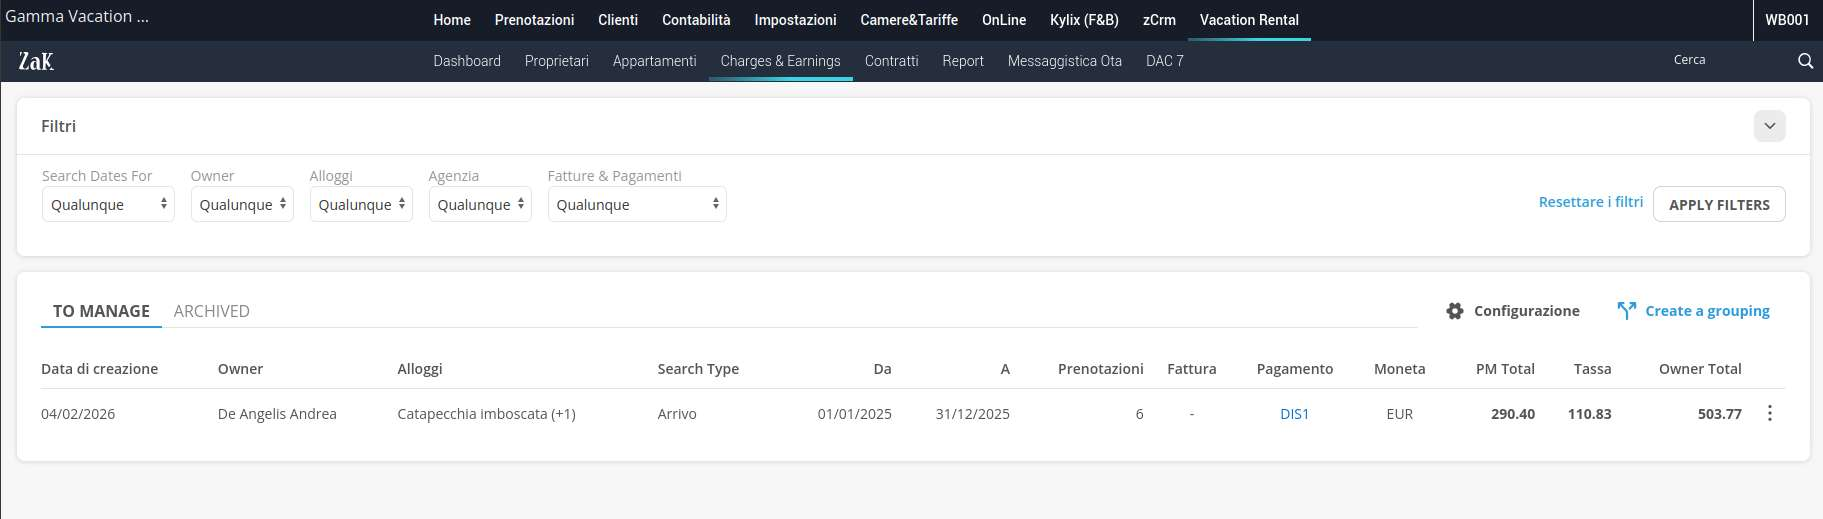1823x519 pixels.
Task: Switch to the ARCHIVED tab
Action: click(212, 311)
